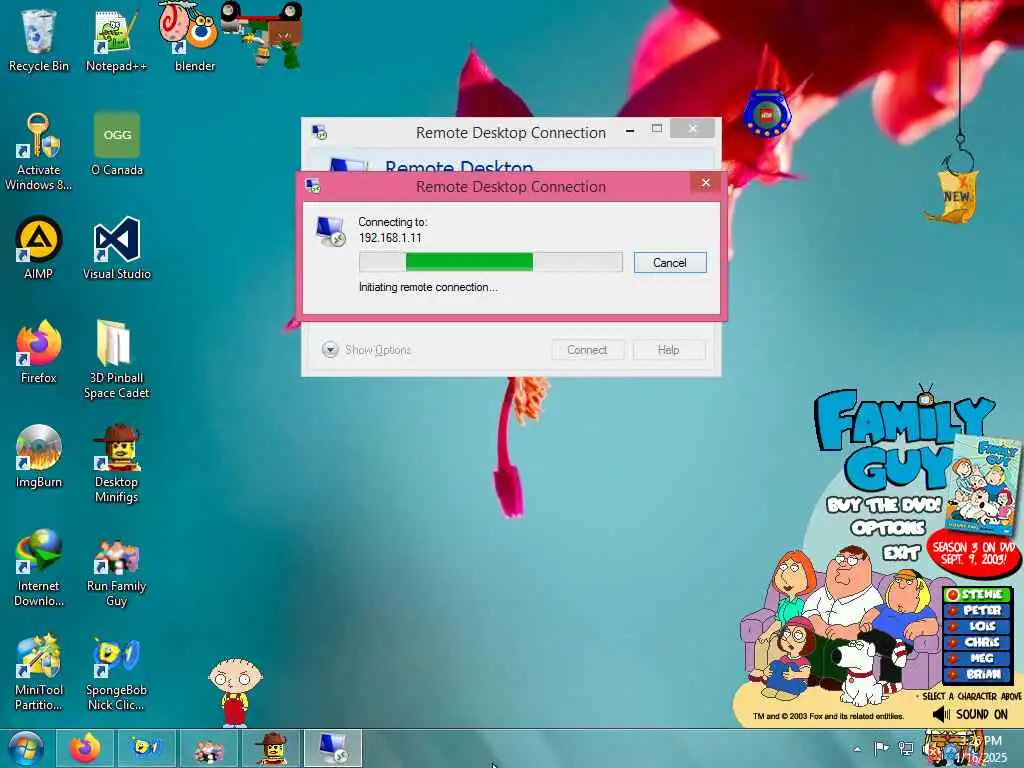Select MEG in the character list
This screenshot has width=1024, height=768.
977,658
